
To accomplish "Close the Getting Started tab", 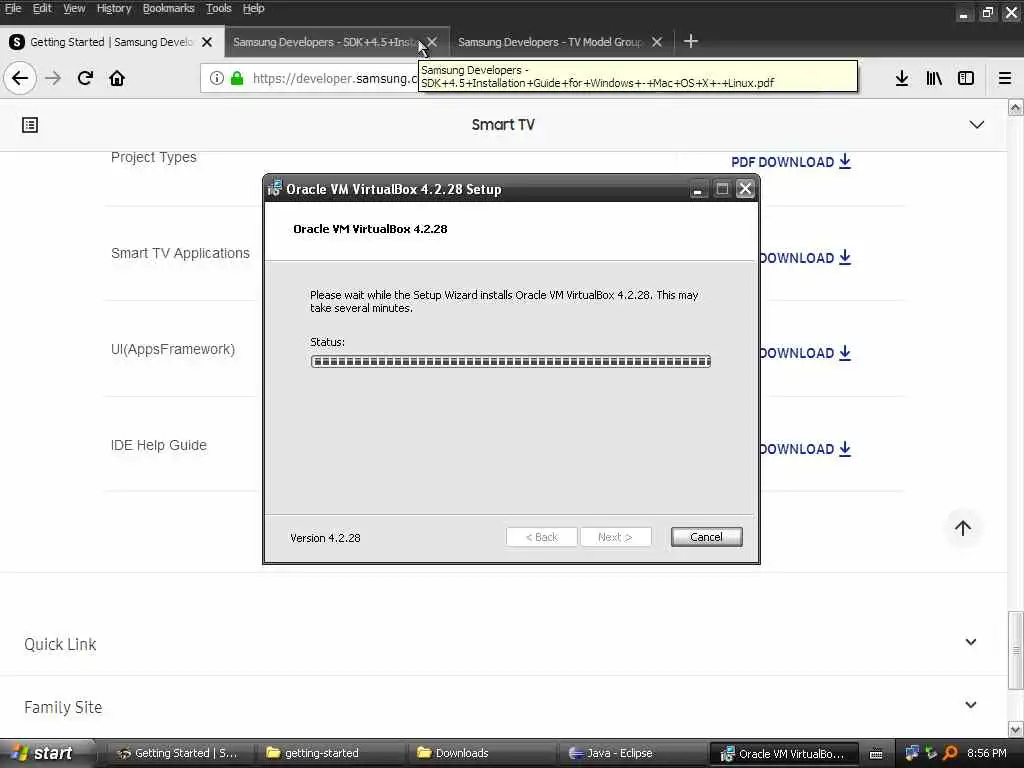I will click(207, 42).
